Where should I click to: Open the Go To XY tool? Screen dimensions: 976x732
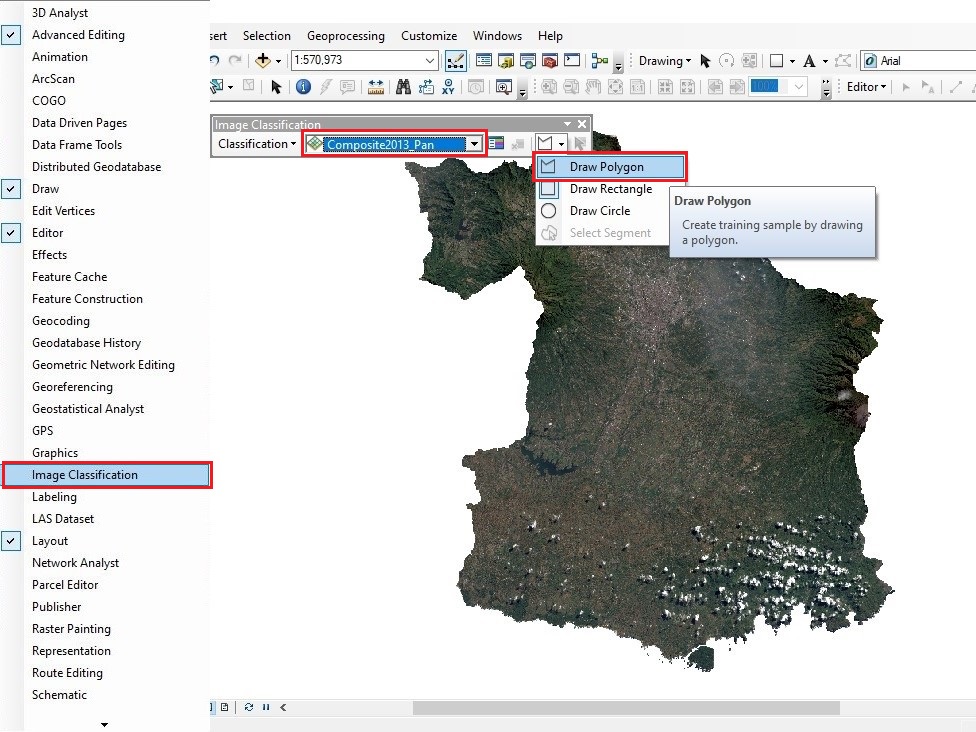point(448,87)
